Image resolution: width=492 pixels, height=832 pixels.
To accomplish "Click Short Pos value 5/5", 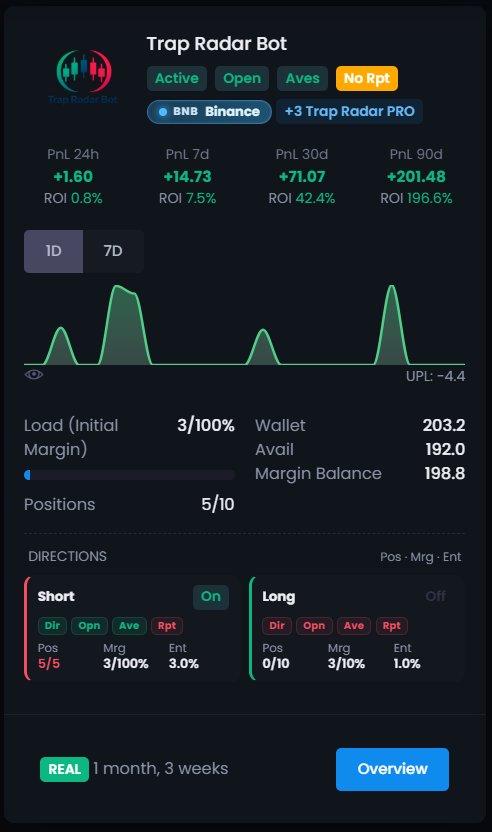I will click(x=49, y=664).
